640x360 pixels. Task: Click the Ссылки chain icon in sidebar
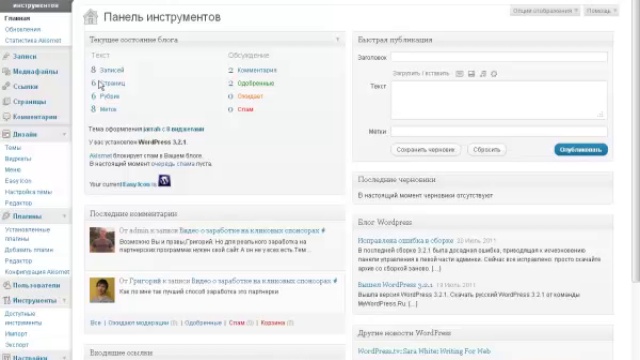click(6, 86)
